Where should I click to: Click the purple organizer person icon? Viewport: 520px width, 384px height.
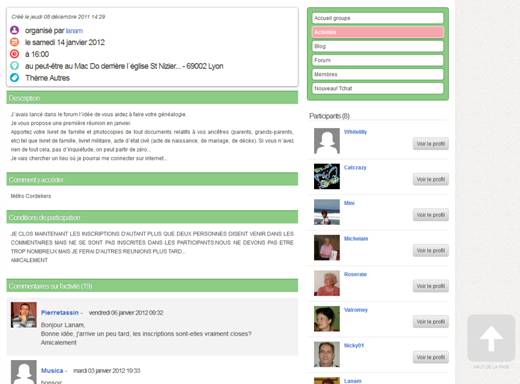point(14,30)
